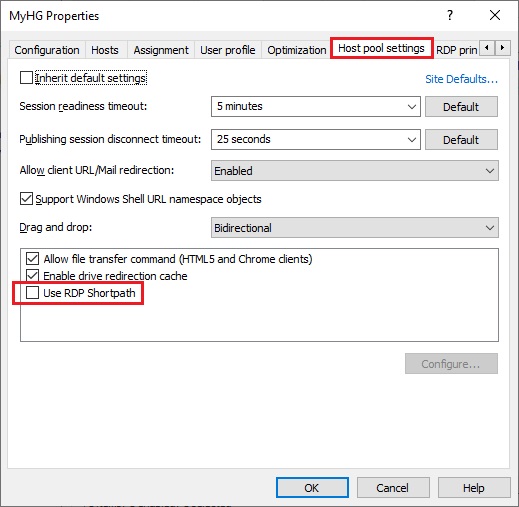
Task: Expand Publishing session disconnect timeout dropdown
Action: click(316, 139)
